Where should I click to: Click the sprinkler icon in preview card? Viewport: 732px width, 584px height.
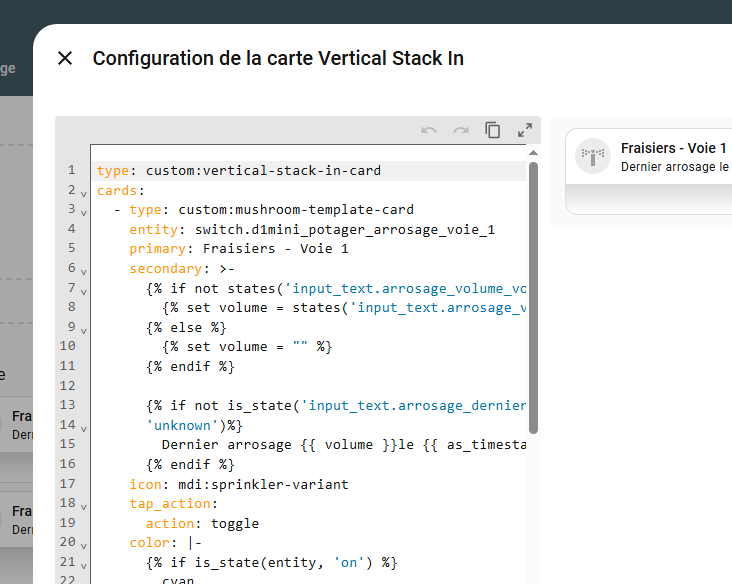click(x=593, y=155)
